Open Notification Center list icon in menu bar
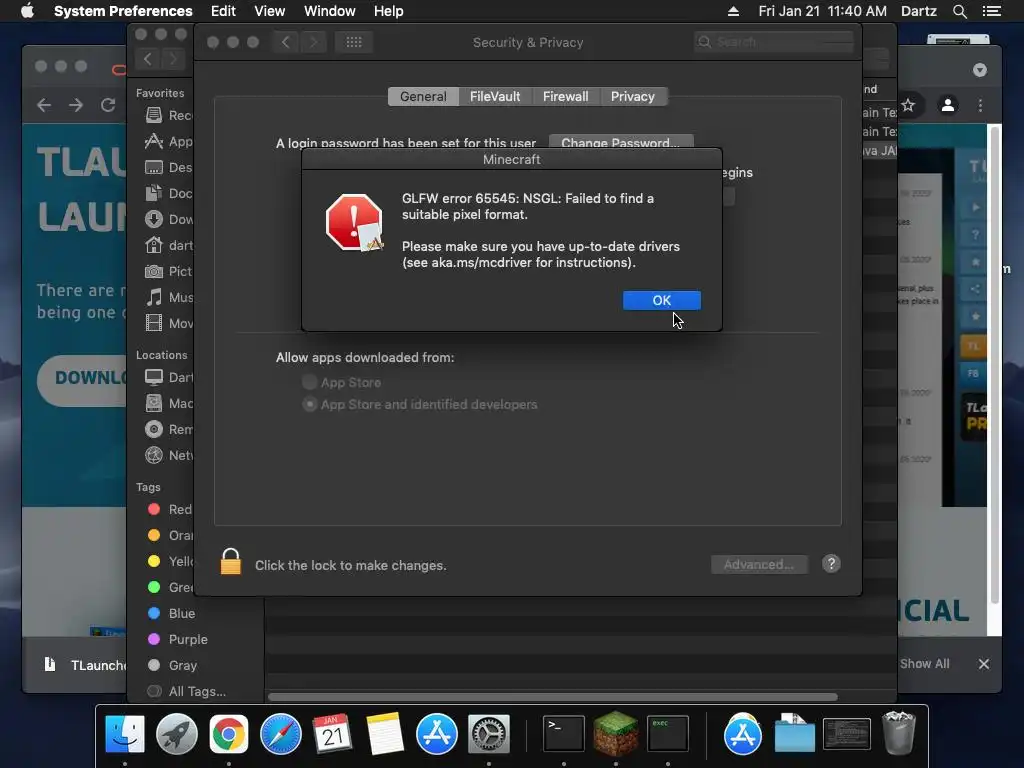Viewport: 1024px width, 768px height. [992, 11]
